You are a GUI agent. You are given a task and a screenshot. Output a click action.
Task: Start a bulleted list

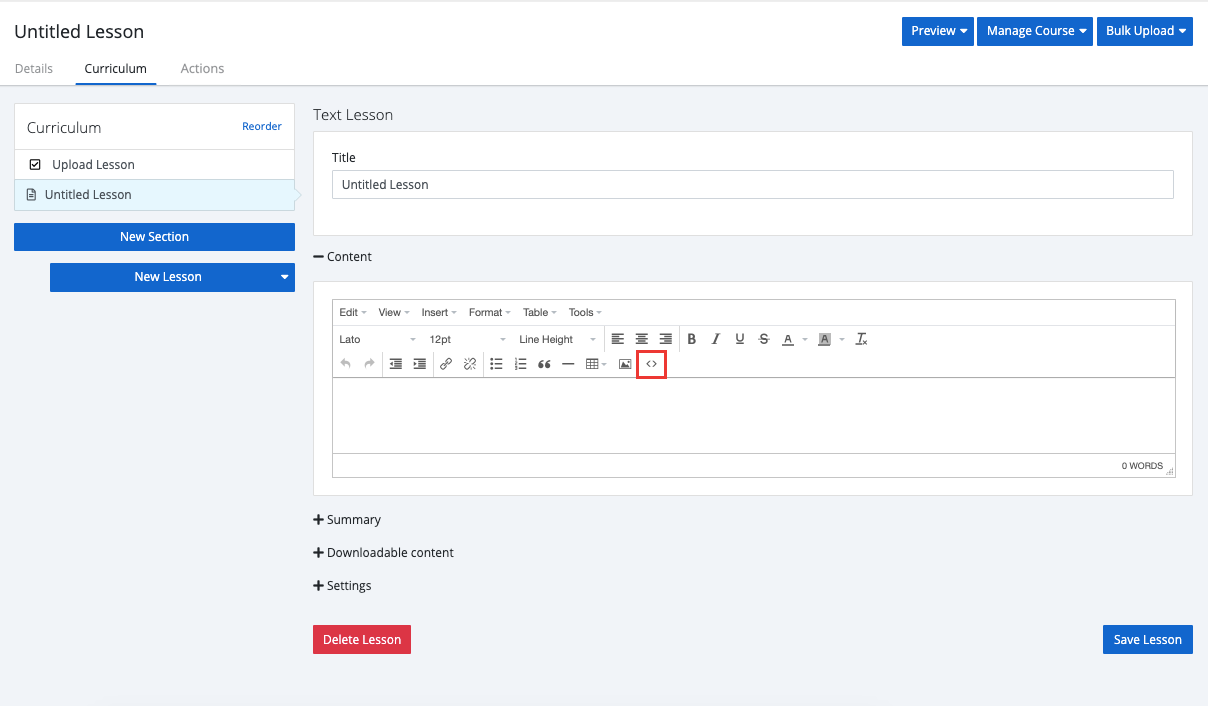pos(496,364)
